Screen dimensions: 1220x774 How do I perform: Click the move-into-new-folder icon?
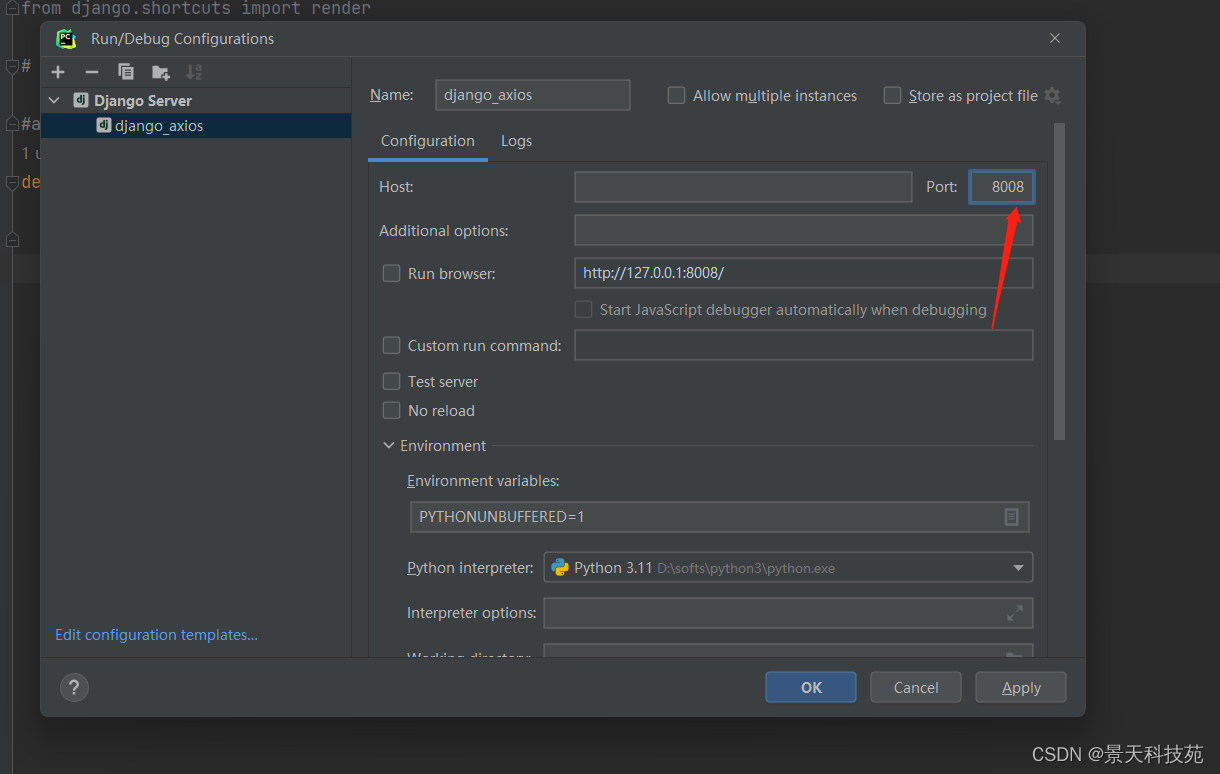160,72
